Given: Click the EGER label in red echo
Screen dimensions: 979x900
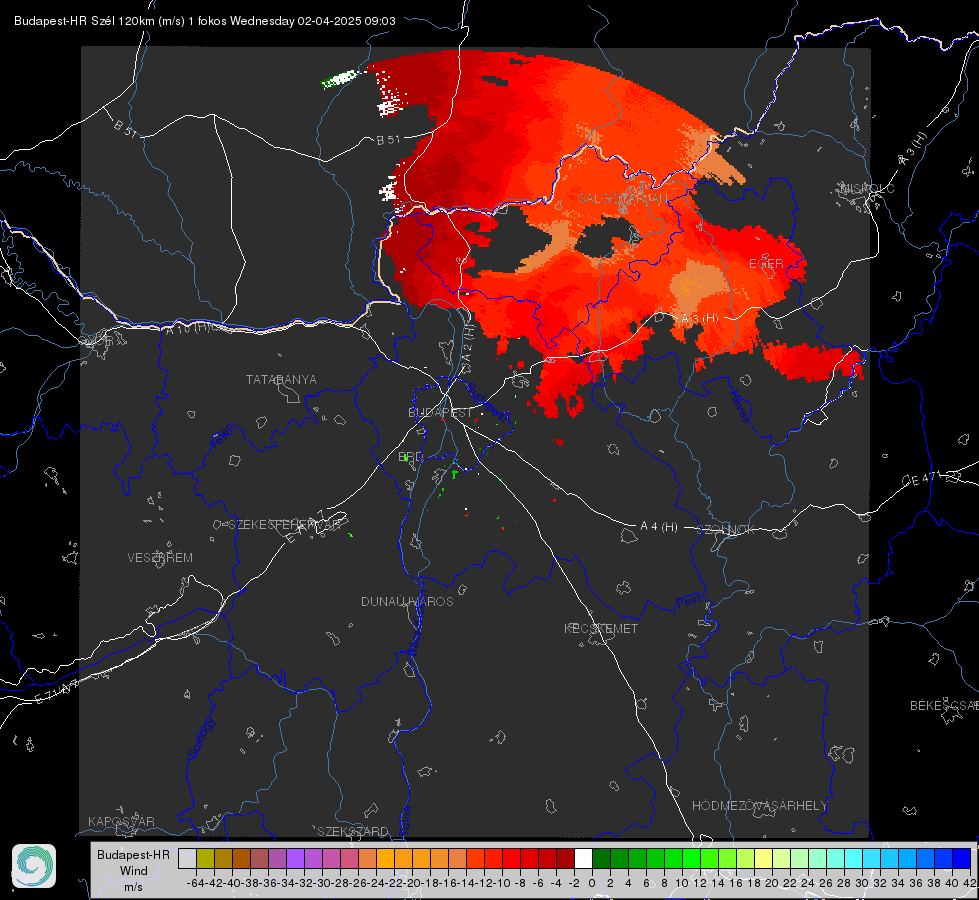Looking at the screenshot, I should pyautogui.click(x=766, y=264).
